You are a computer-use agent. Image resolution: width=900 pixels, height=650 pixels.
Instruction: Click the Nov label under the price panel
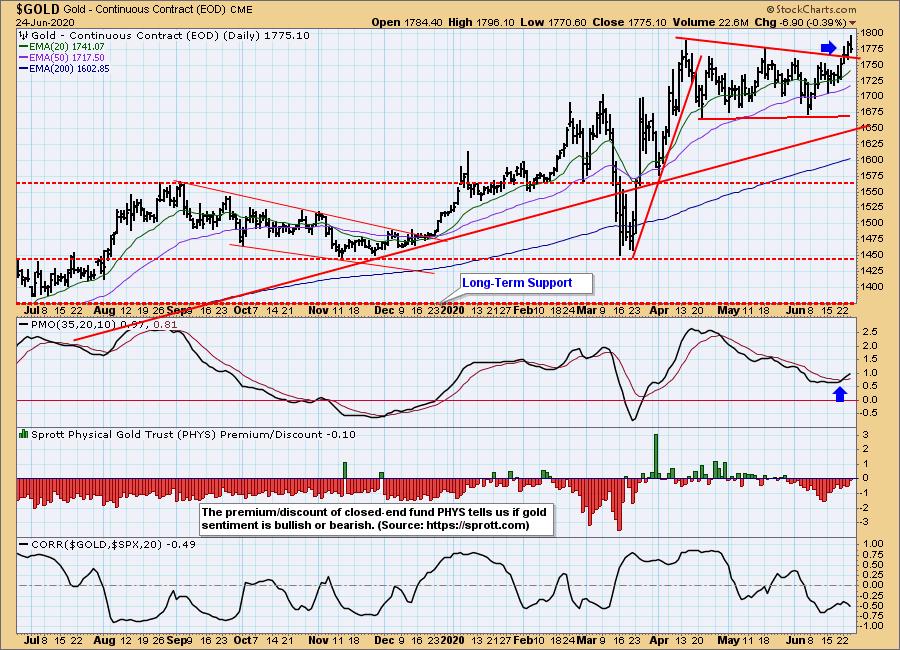[319, 310]
